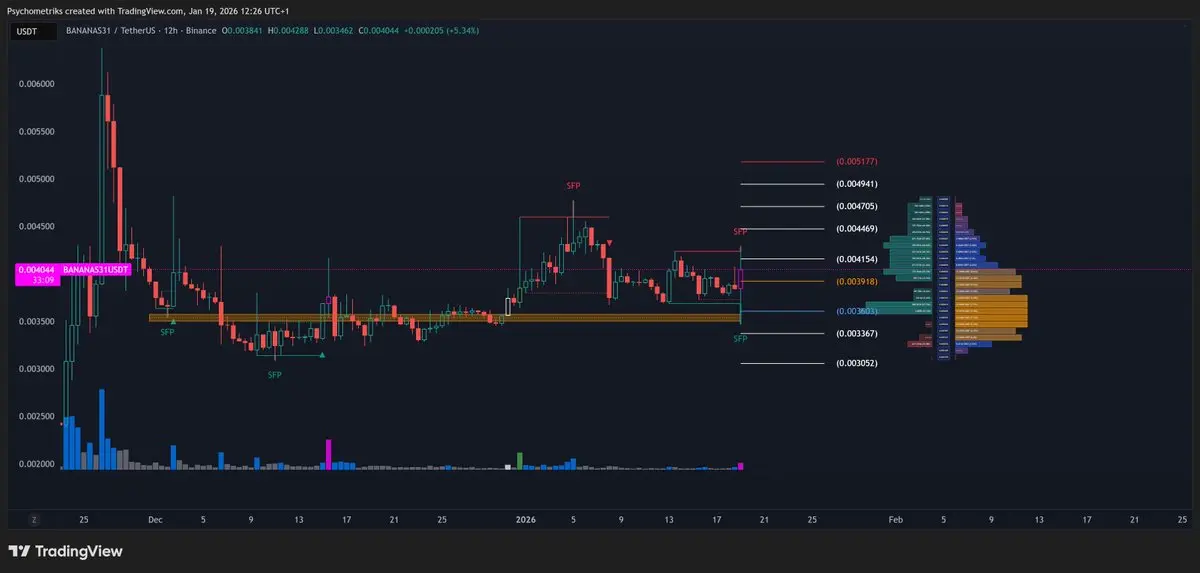Click the red down-triangle marker after January 5
This screenshot has height=573, width=1200.
pyautogui.click(x=610, y=243)
